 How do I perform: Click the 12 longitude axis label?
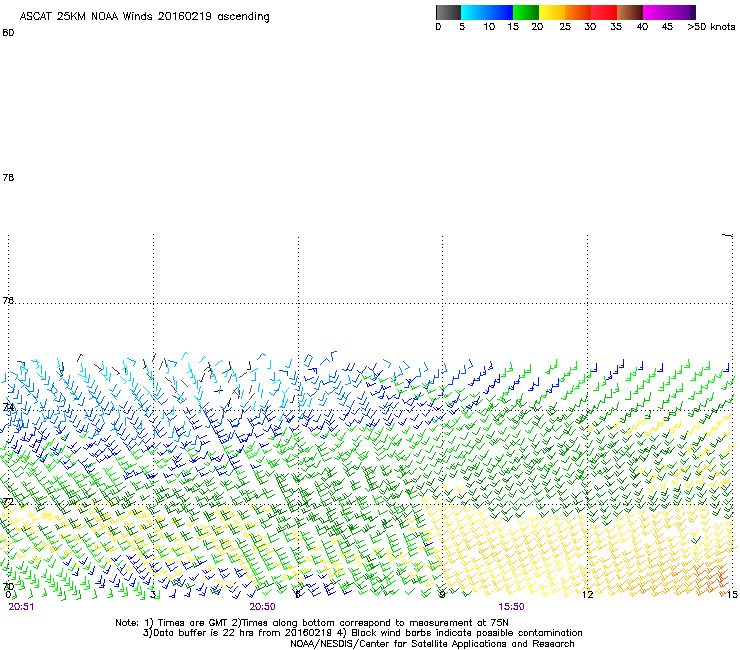coord(588,595)
